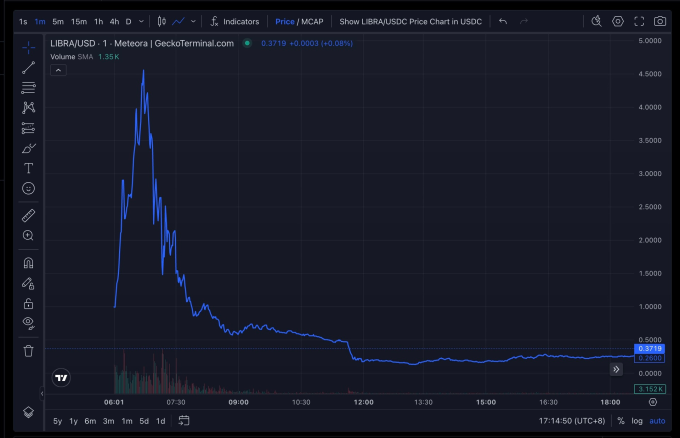Switch to the 15m timeframe
The image size is (680, 438).
coord(79,22)
